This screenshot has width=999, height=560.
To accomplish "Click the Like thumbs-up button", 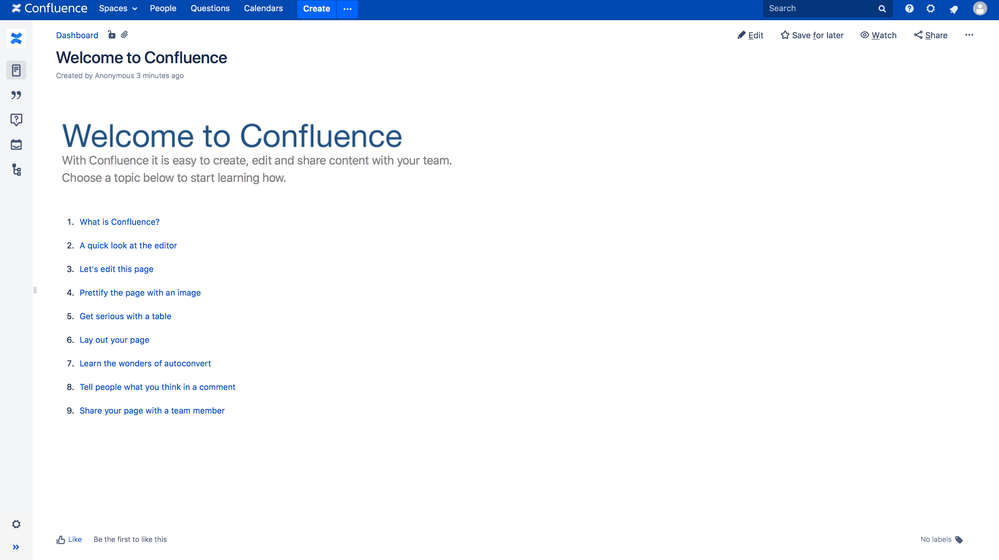I will coord(69,540).
